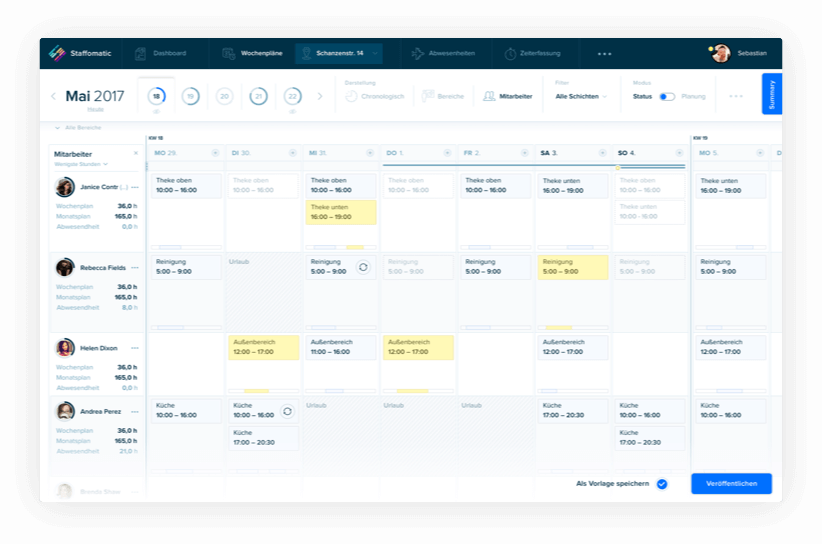Go to previous month with left arrow
Image resolution: width=822 pixels, height=544 pixels.
(x=54, y=96)
